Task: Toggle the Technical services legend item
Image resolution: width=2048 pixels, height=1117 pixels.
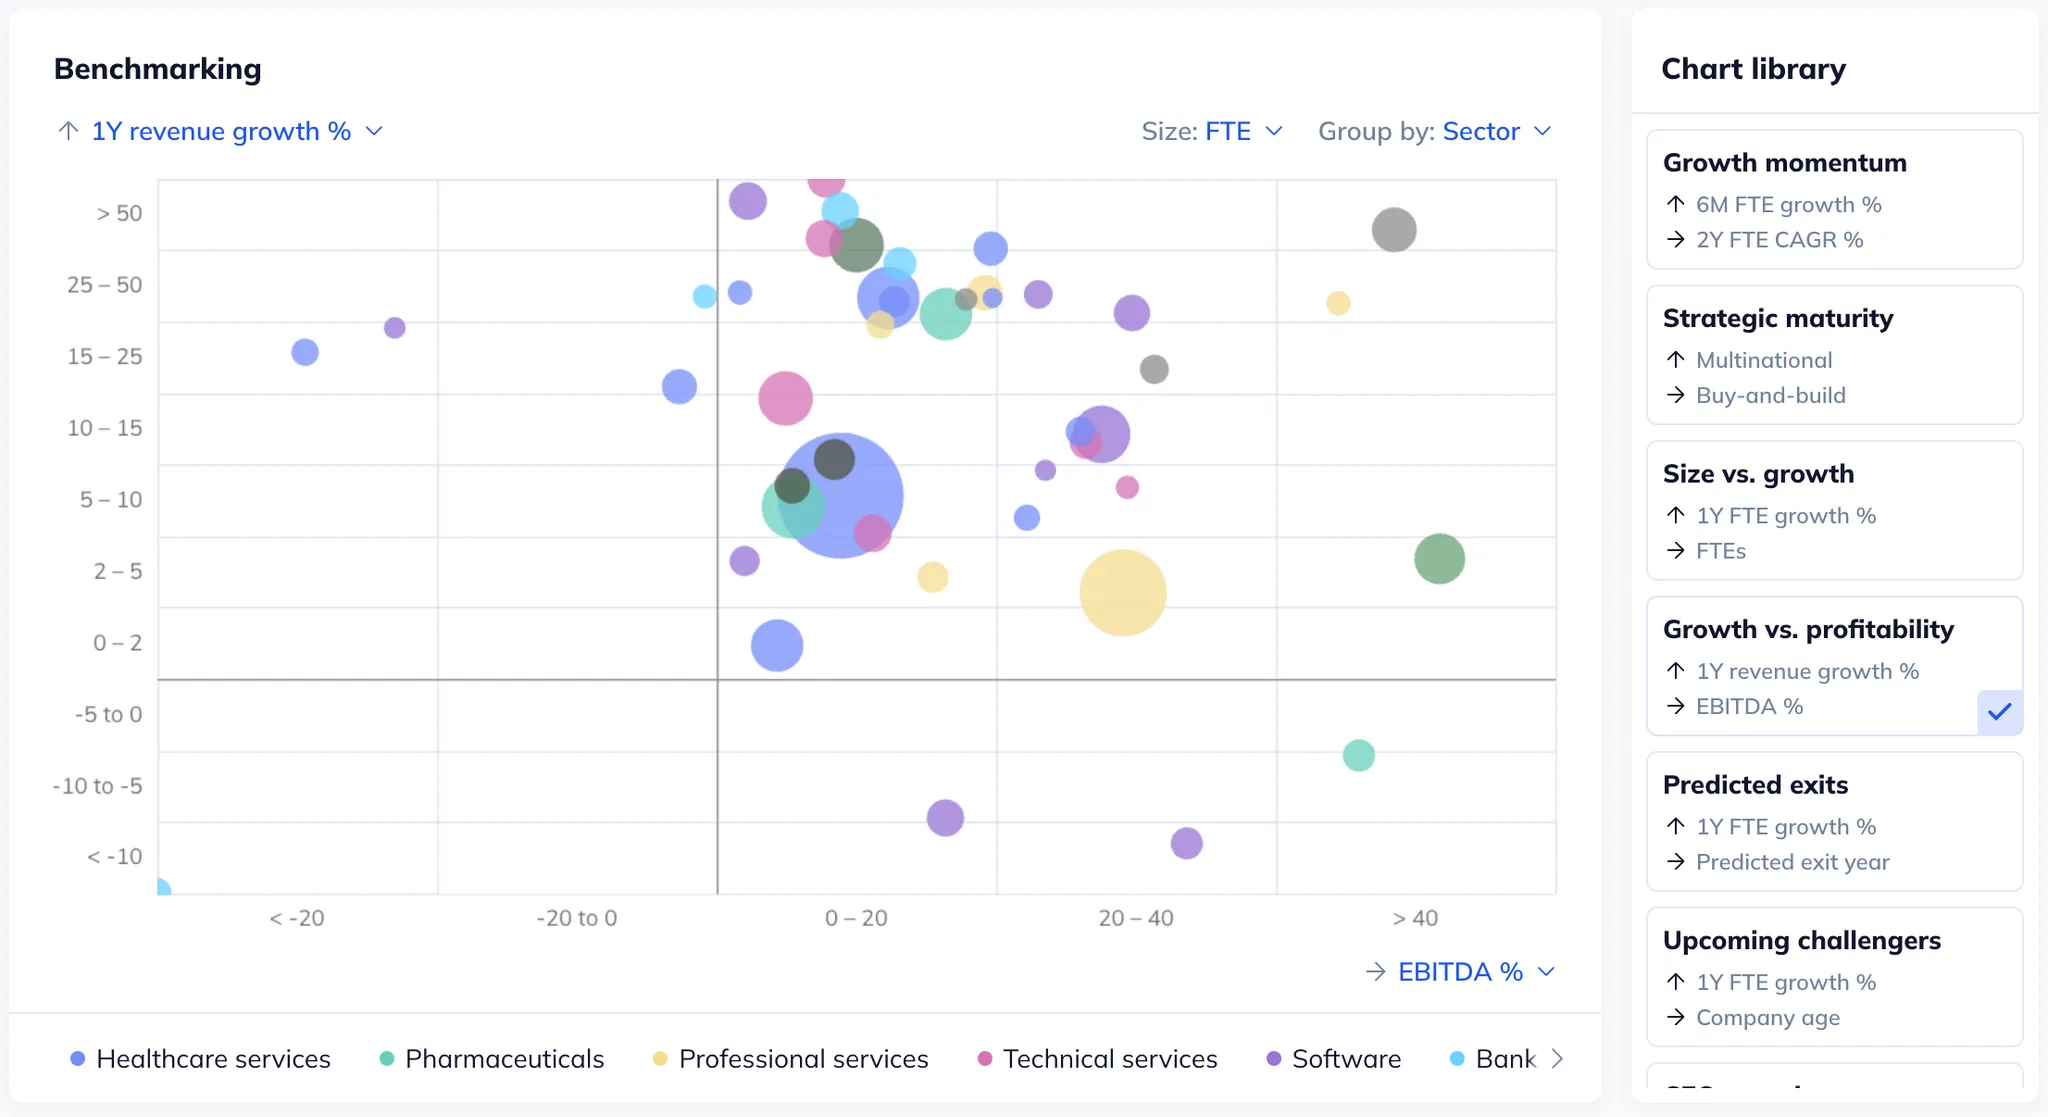Action: (1097, 1058)
